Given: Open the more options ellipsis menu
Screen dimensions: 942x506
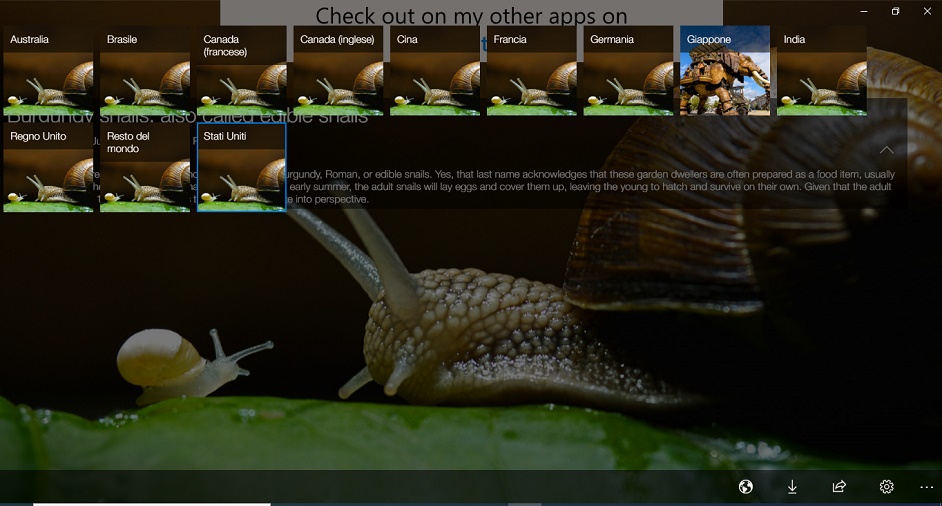Looking at the screenshot, I should 926,487.
